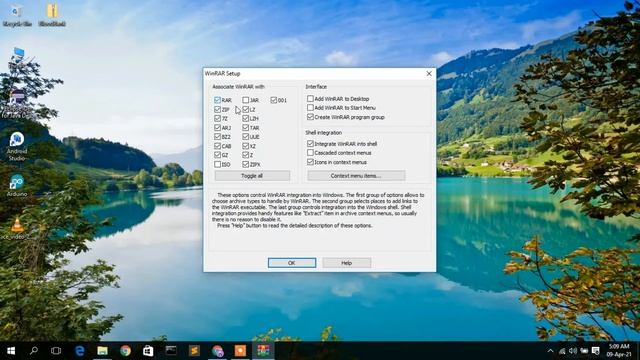Open network status tray icon
Viewport: 640px width, 360px height.
tap(562, 351)
